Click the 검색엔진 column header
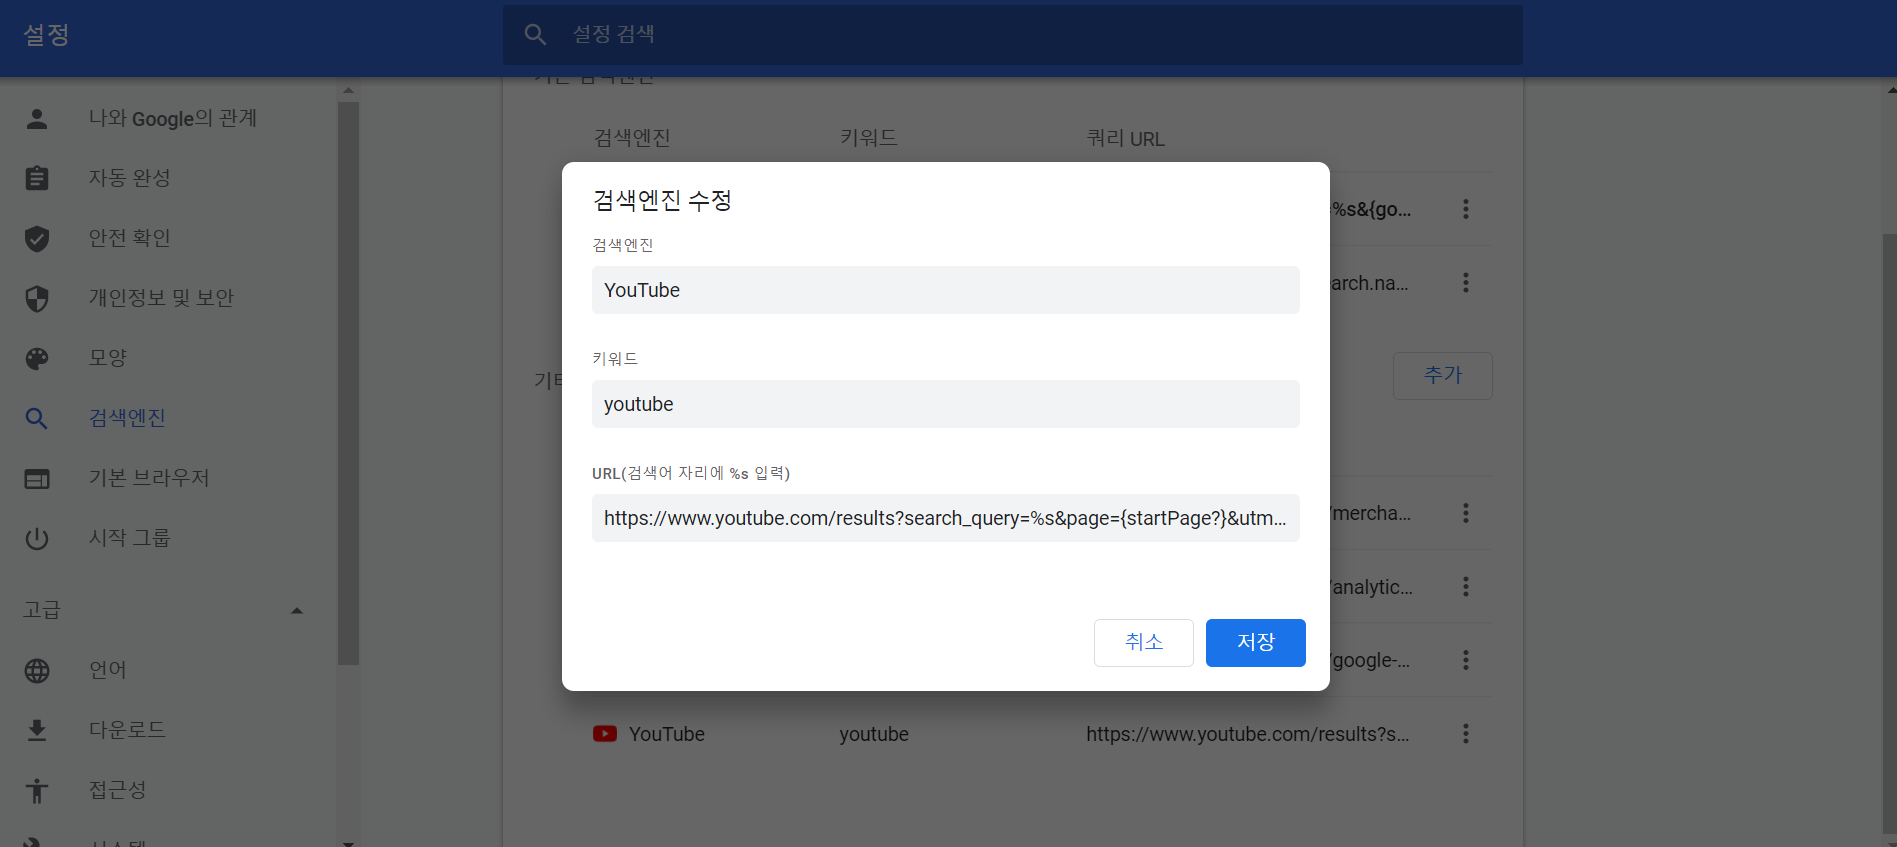 (x=632, y=138)
